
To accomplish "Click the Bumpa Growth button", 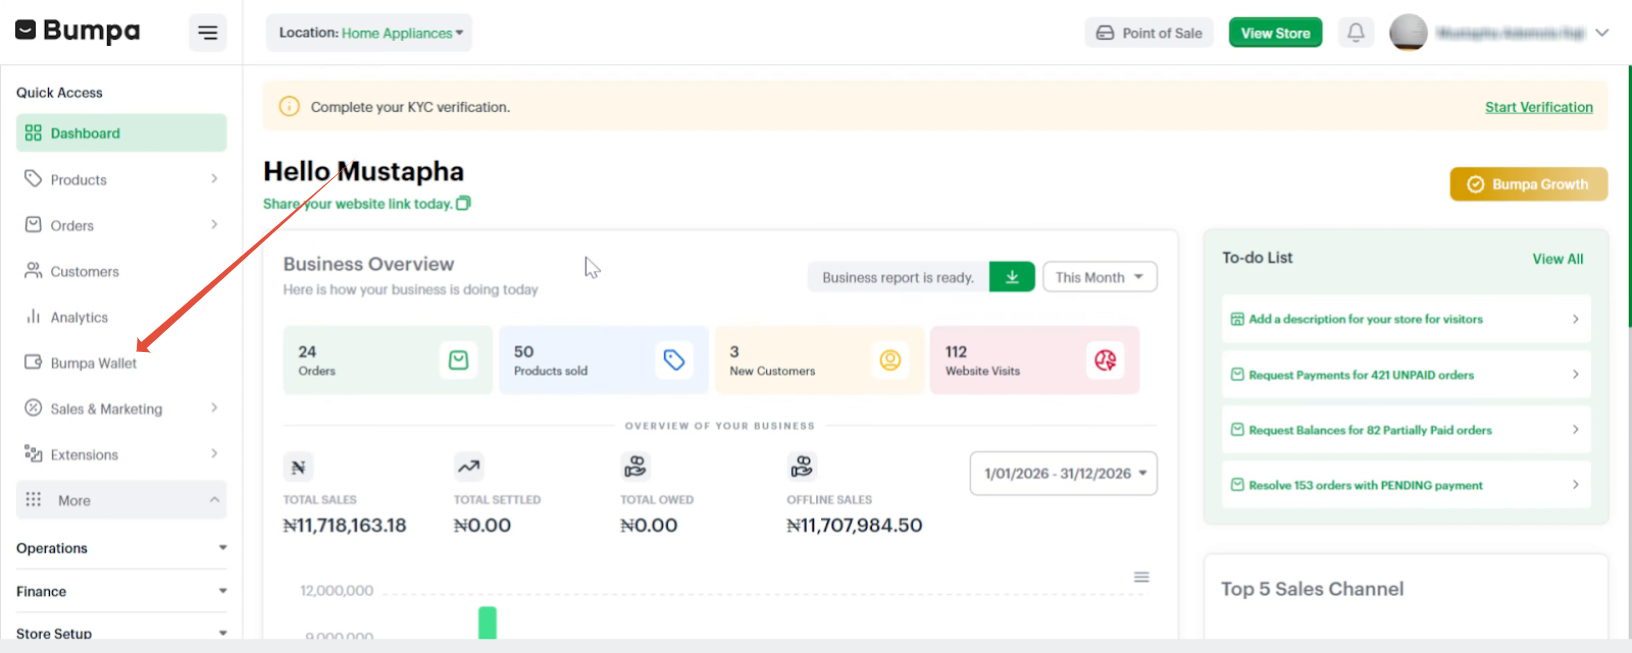I will (x=1528, y=184).
